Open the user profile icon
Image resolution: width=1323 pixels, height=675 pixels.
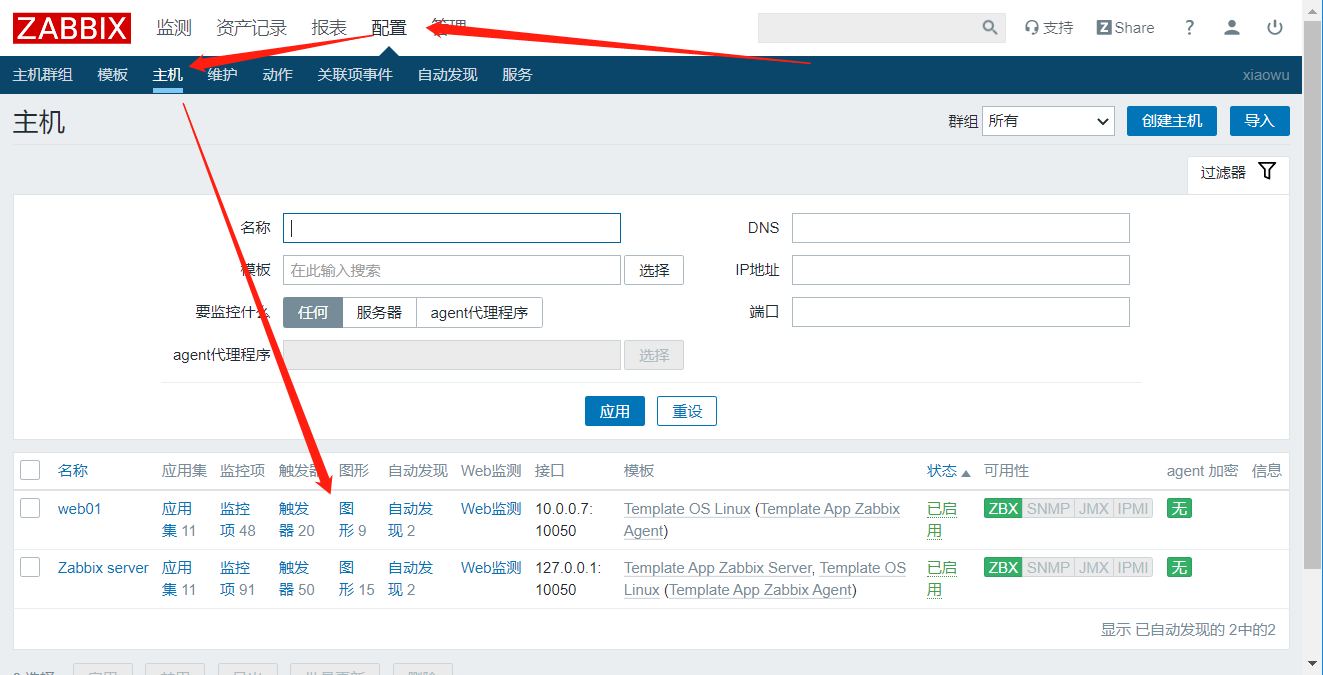(x=1231, y=28)
